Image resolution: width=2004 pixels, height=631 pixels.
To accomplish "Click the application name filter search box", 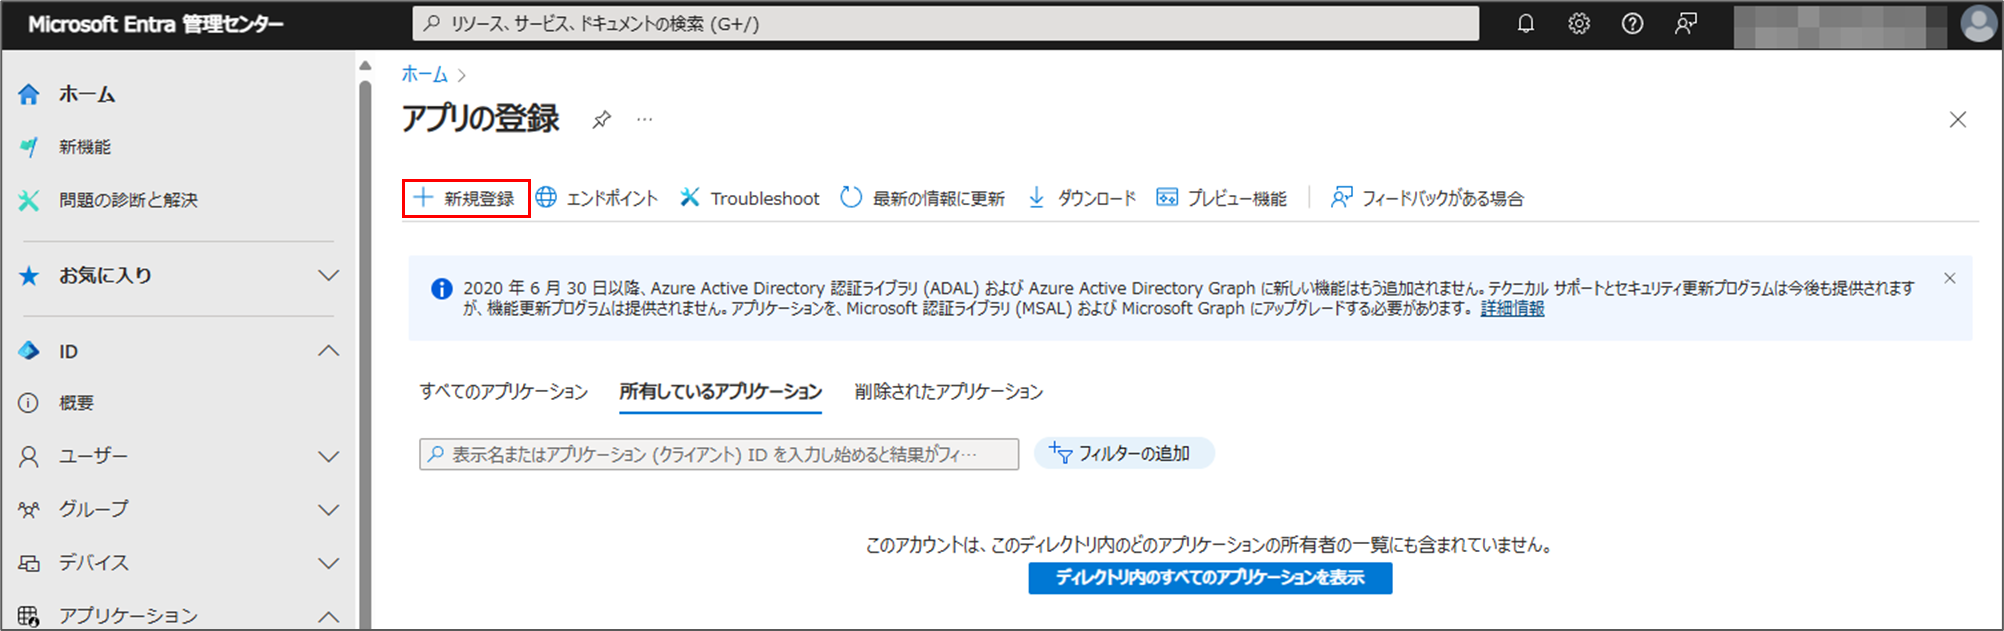I will [719, 454].
